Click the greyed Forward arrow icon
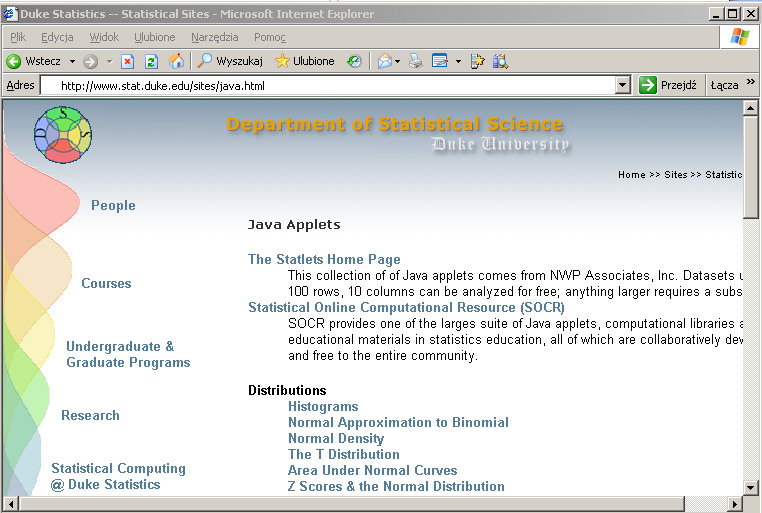Image resolution: width=762 pixels, height=513 pixels. pyautogui.click(x=90, y=61)
